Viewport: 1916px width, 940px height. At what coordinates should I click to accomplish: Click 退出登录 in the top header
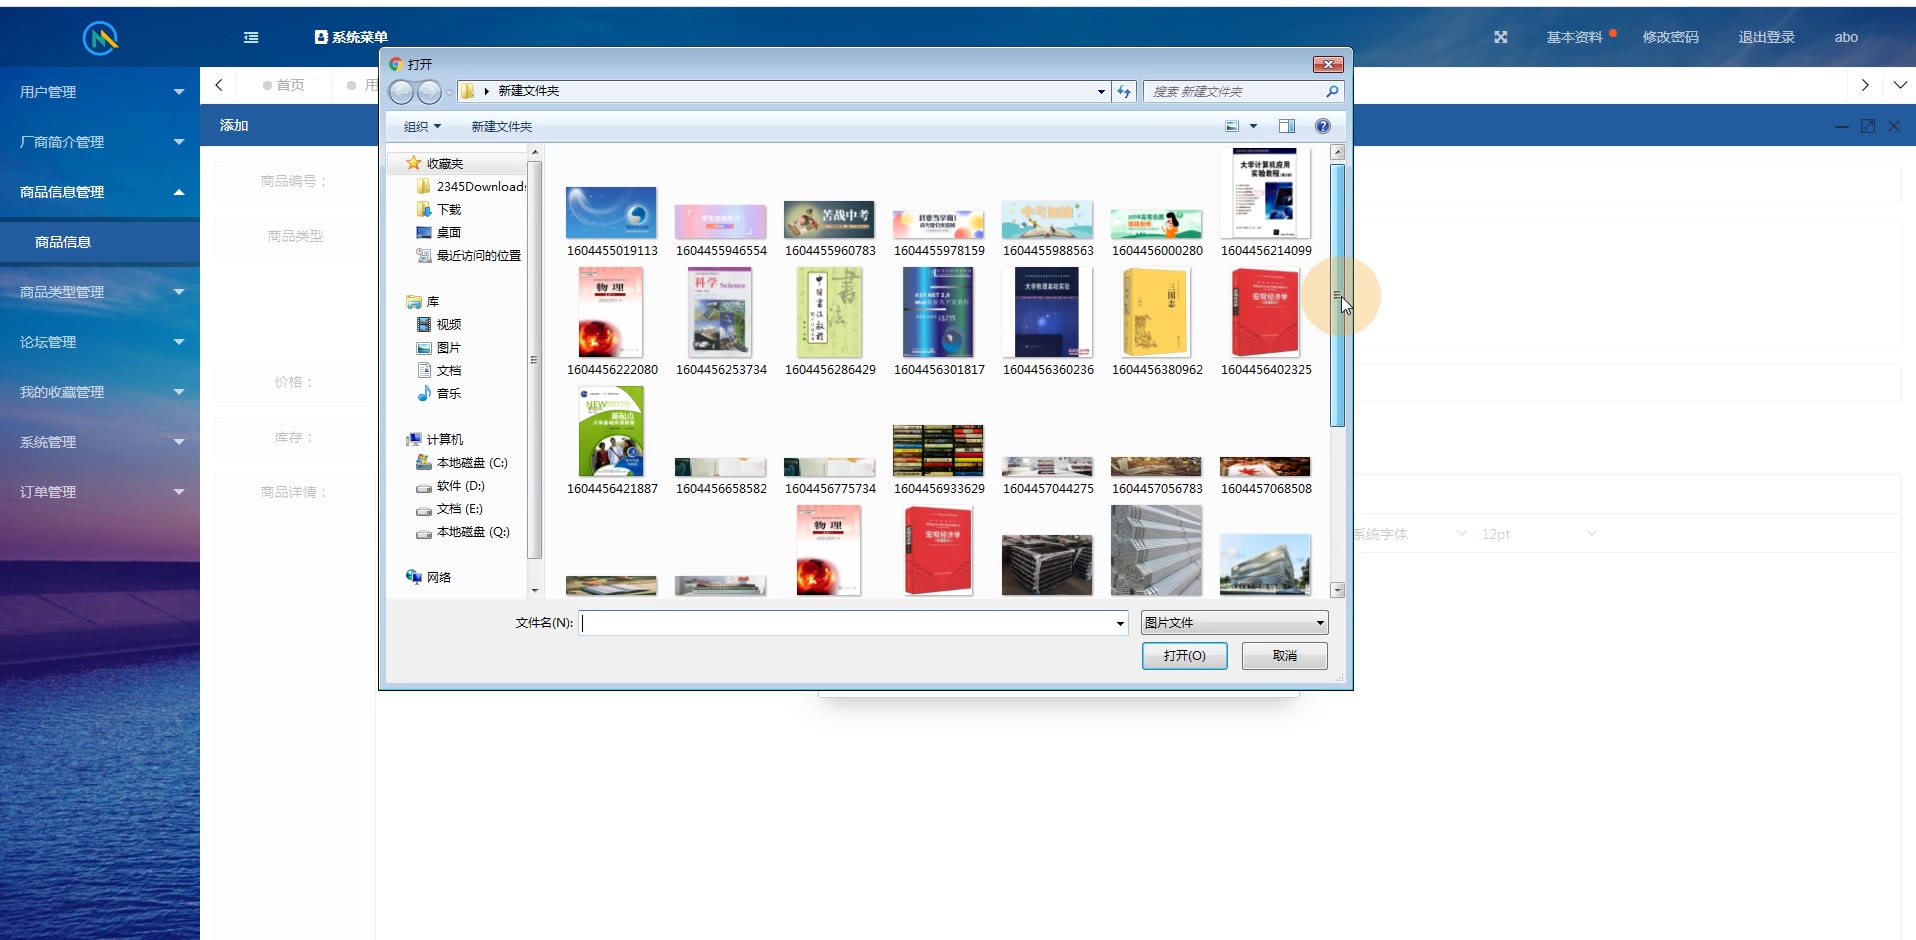click(x=1766, y=37)
